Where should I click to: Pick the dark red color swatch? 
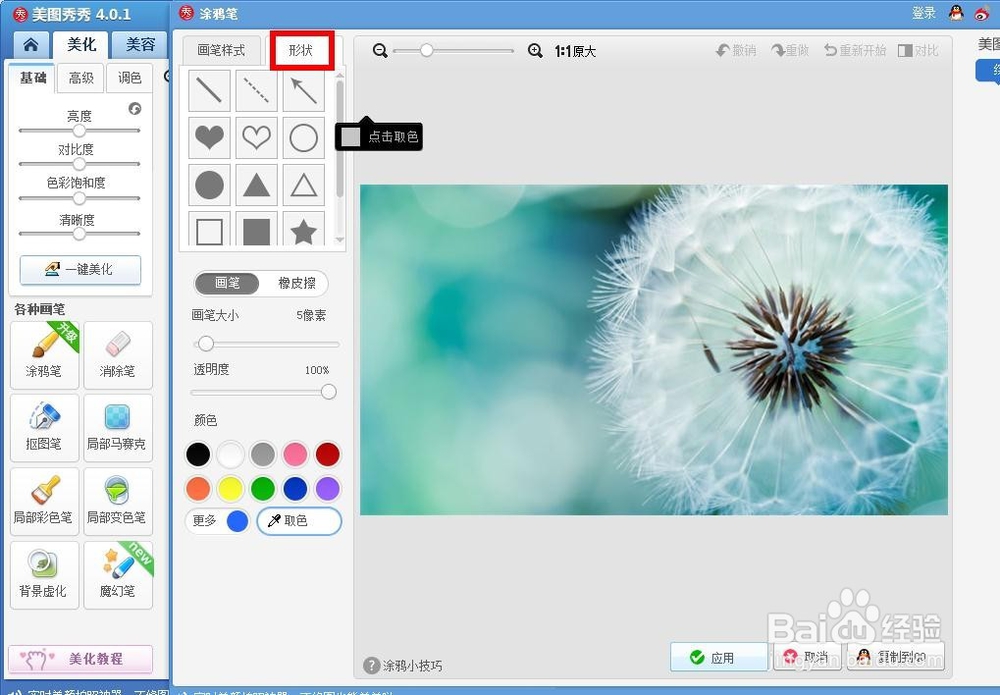coord(328,455)
